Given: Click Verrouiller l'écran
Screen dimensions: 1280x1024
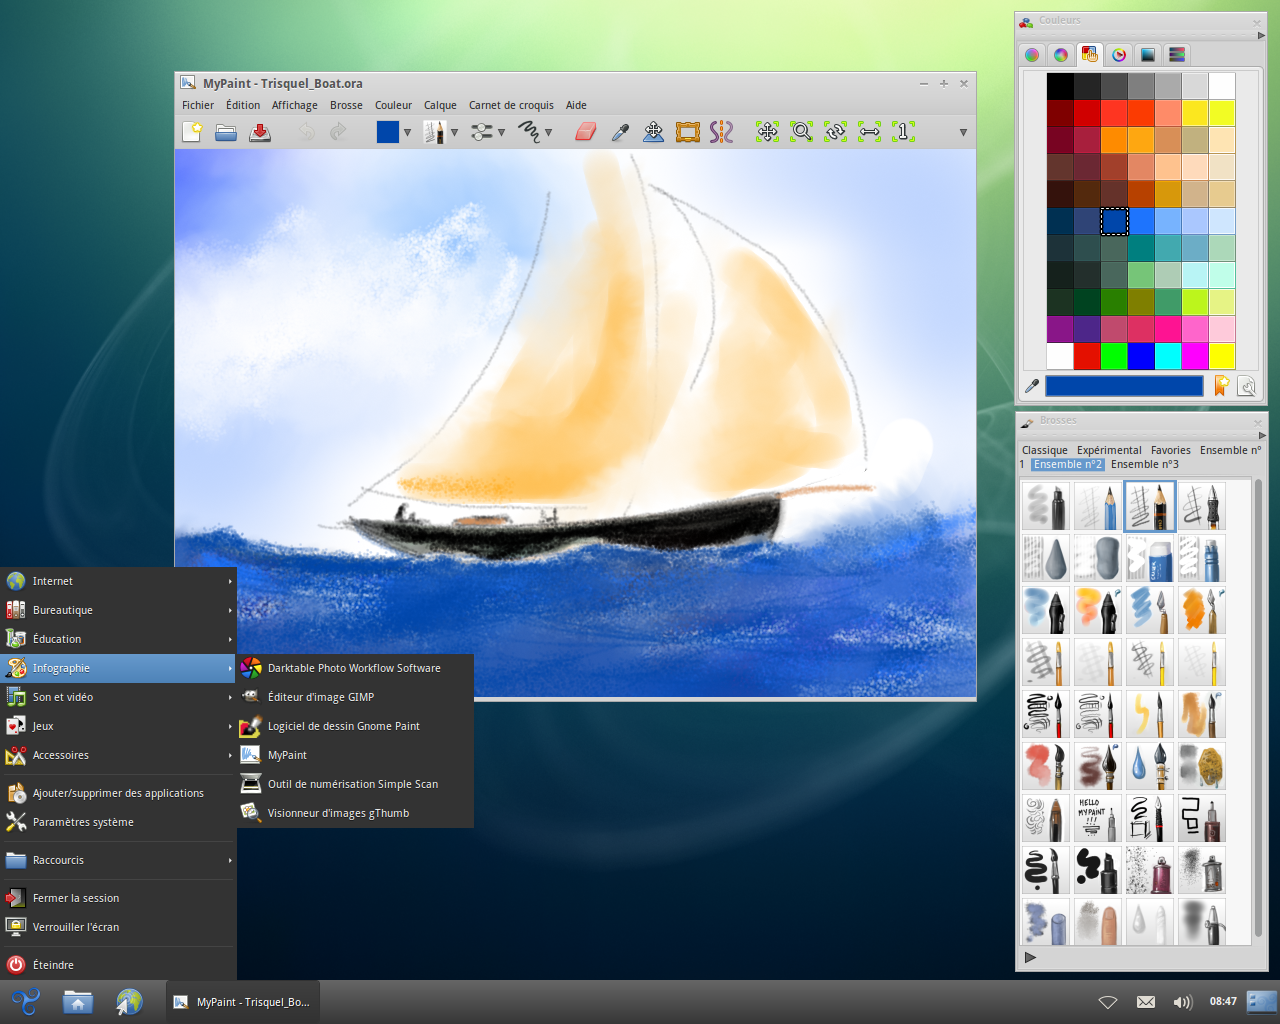Looking at the screenshot, I should click(x=118, y=927).
